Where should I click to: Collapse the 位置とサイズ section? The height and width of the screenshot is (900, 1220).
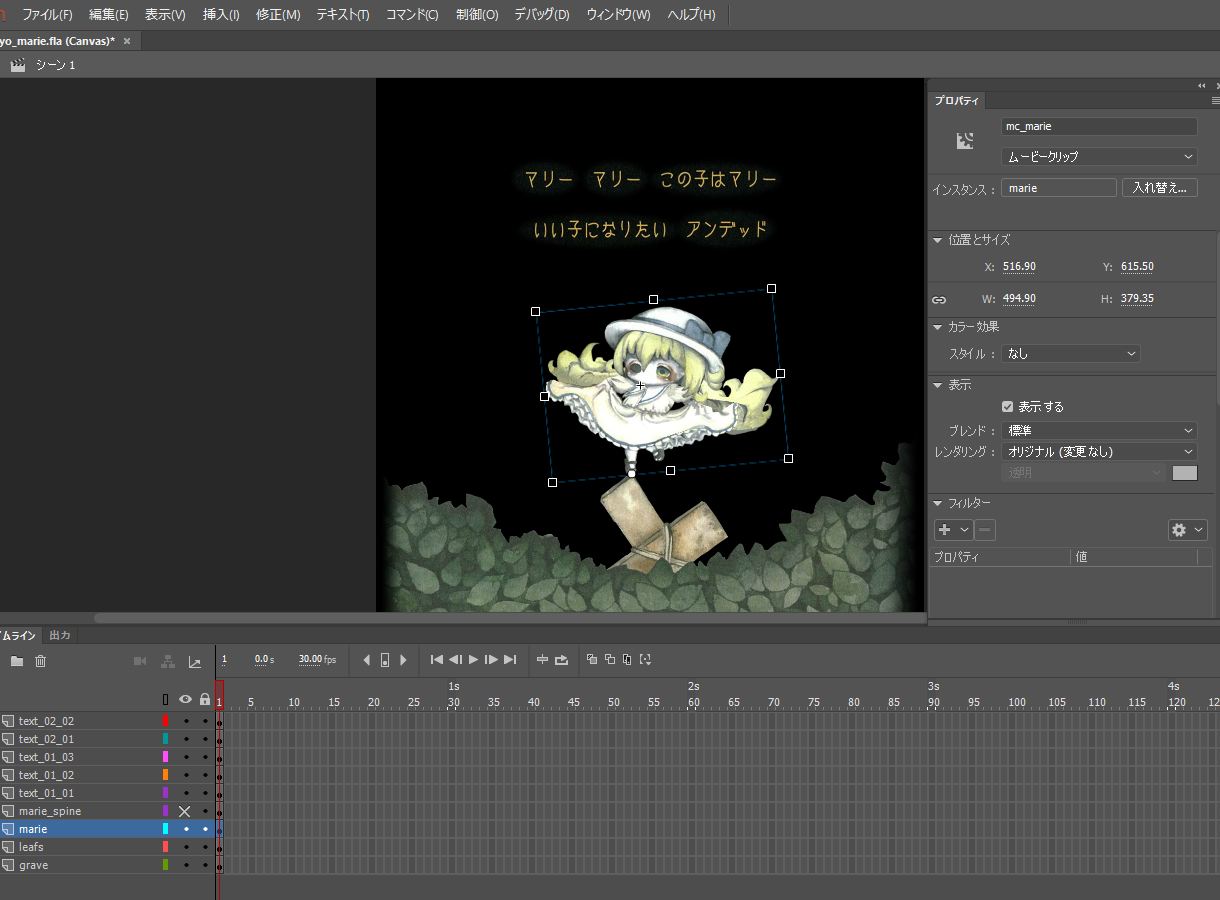click(x=938, y=240)
